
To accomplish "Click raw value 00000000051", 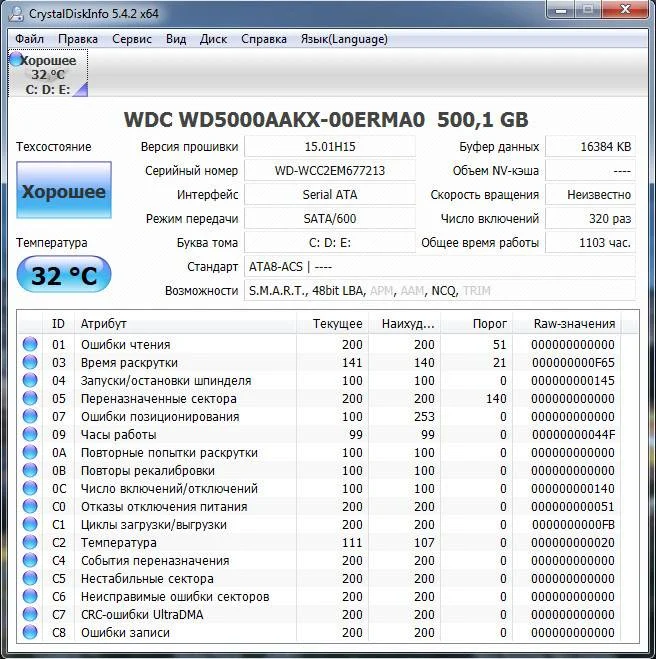I will coord(573,506).
